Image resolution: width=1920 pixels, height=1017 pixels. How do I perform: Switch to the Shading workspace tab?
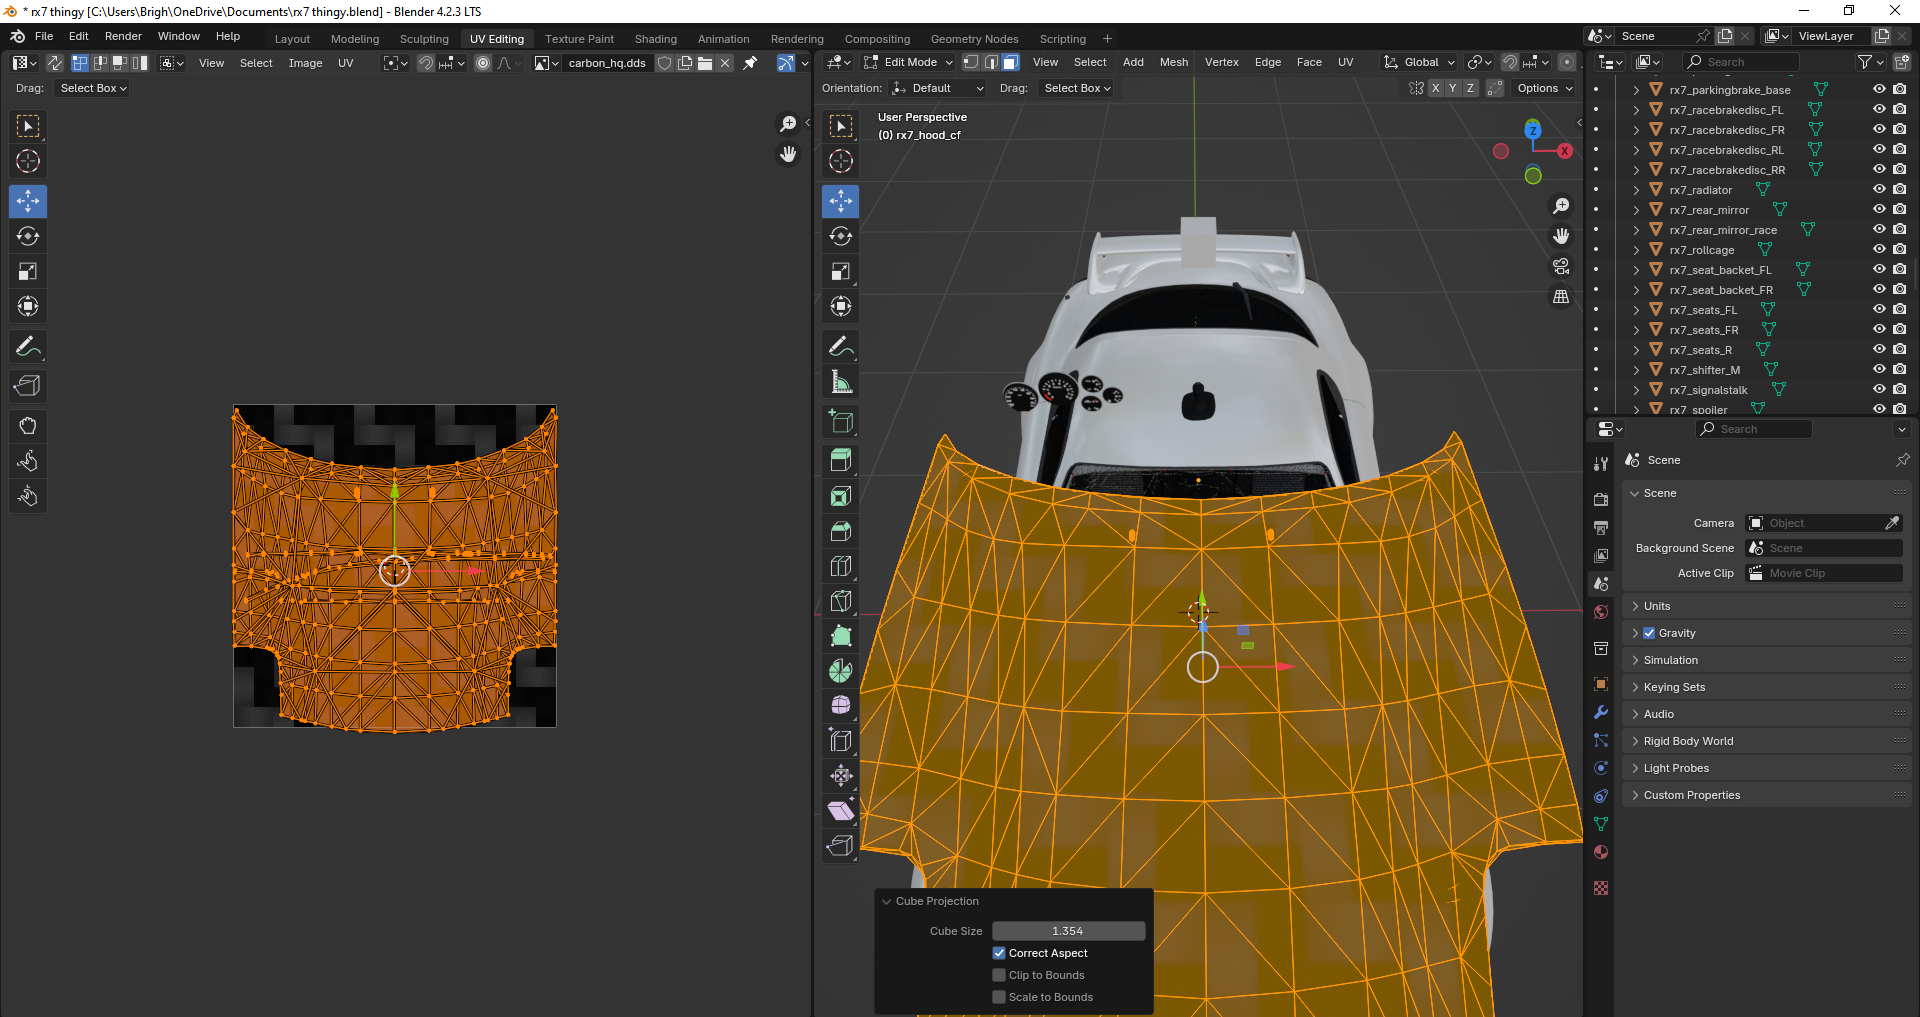coord(655,39)
